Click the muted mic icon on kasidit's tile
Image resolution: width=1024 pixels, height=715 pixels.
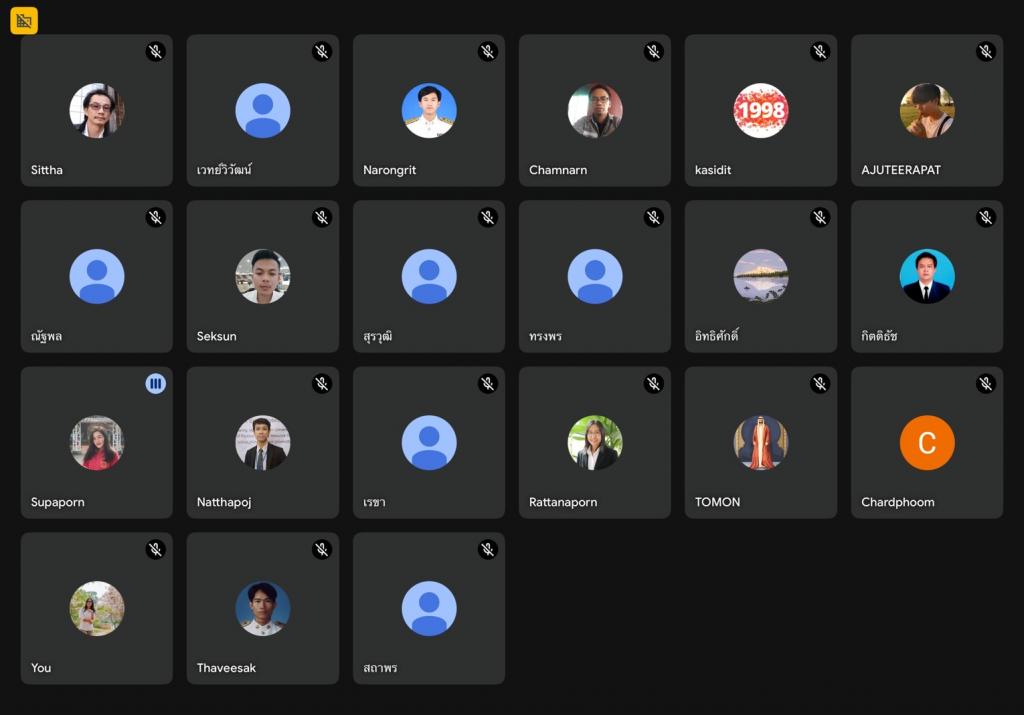[819, 52]
